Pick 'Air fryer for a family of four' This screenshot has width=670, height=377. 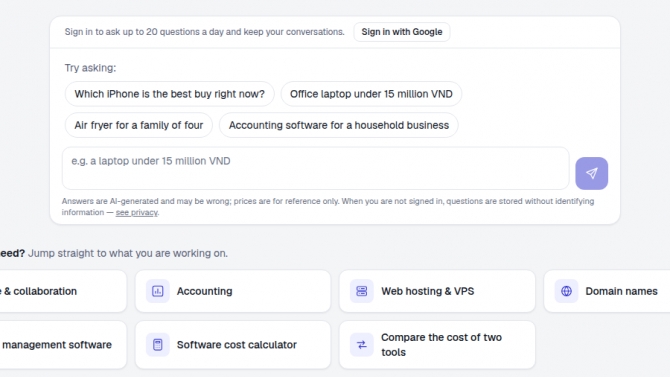click(x=138, y=125)
